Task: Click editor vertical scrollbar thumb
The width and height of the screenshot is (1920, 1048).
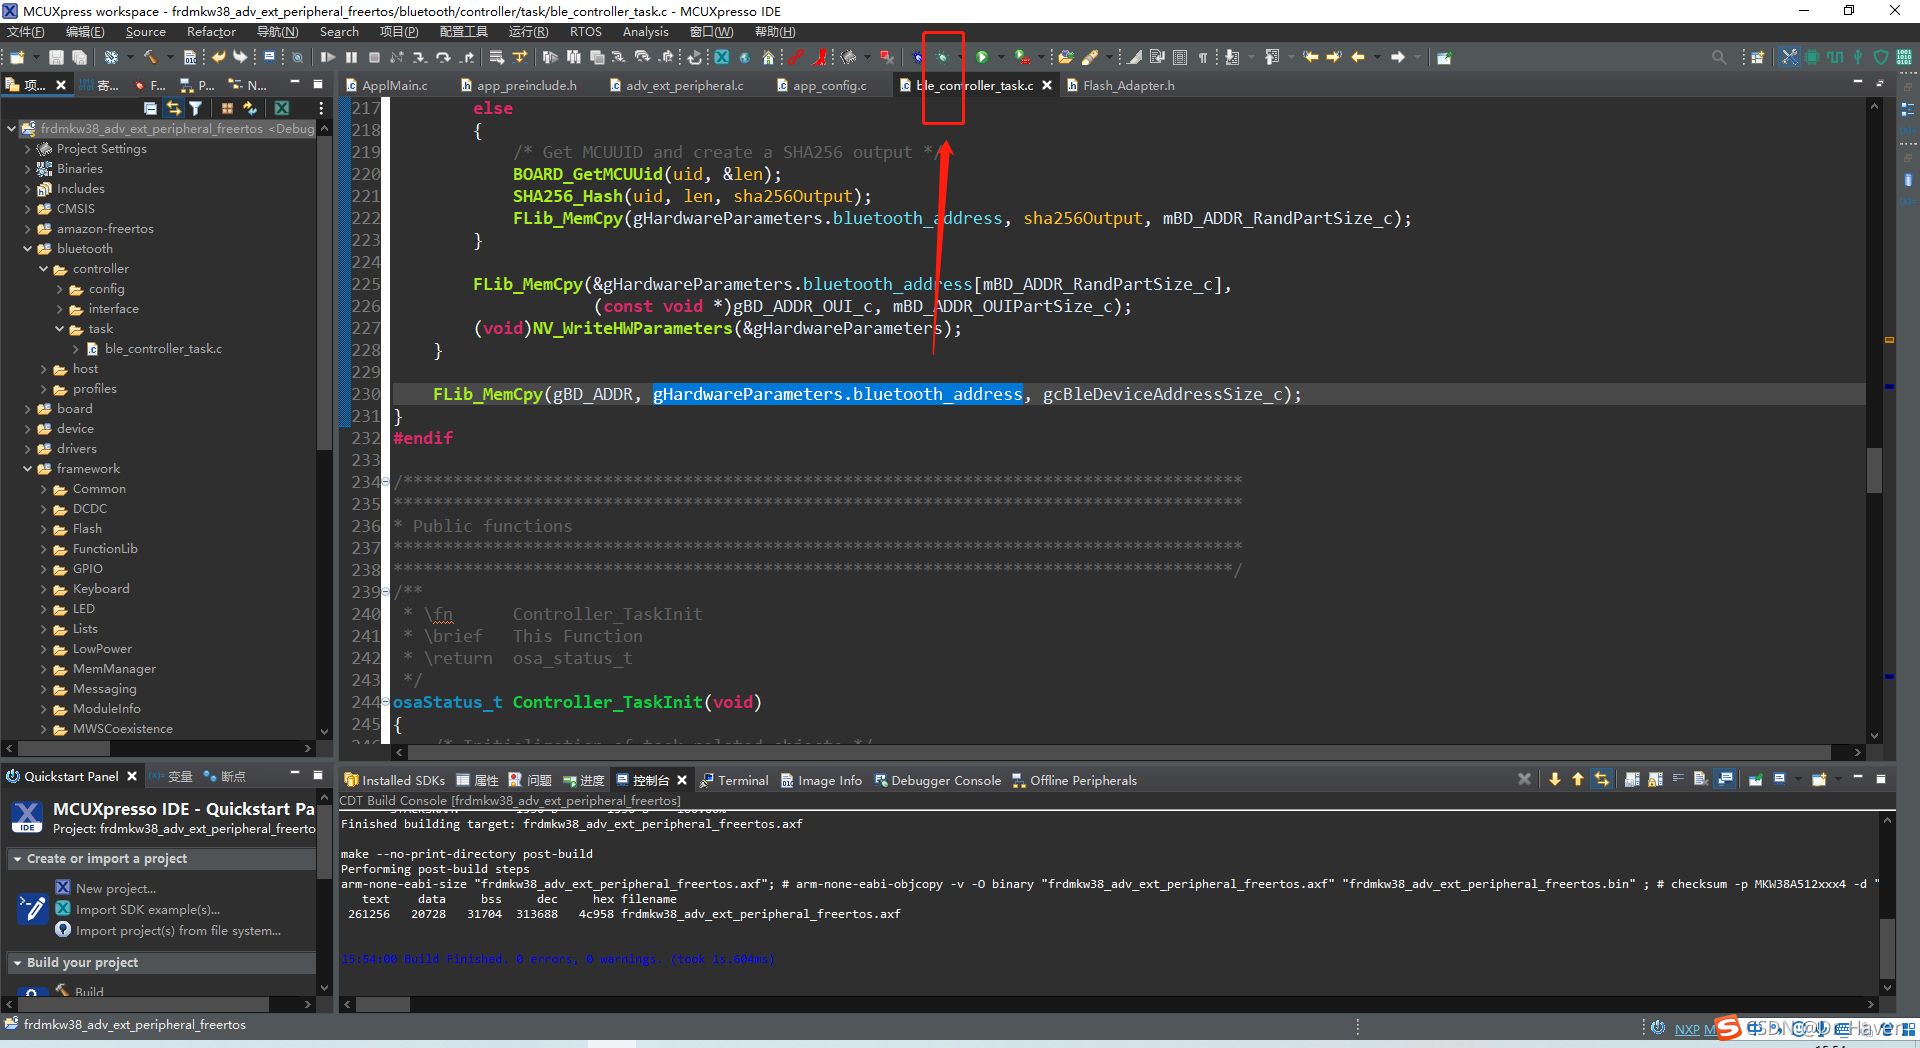Action: pyautogui.click(x=1874, y=469)
